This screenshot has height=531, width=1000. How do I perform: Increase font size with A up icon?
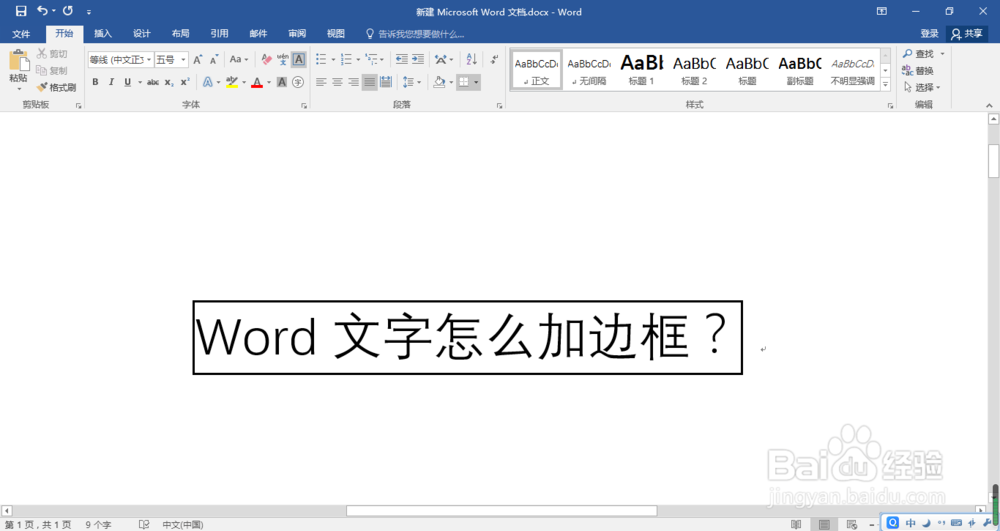[198, 59]
